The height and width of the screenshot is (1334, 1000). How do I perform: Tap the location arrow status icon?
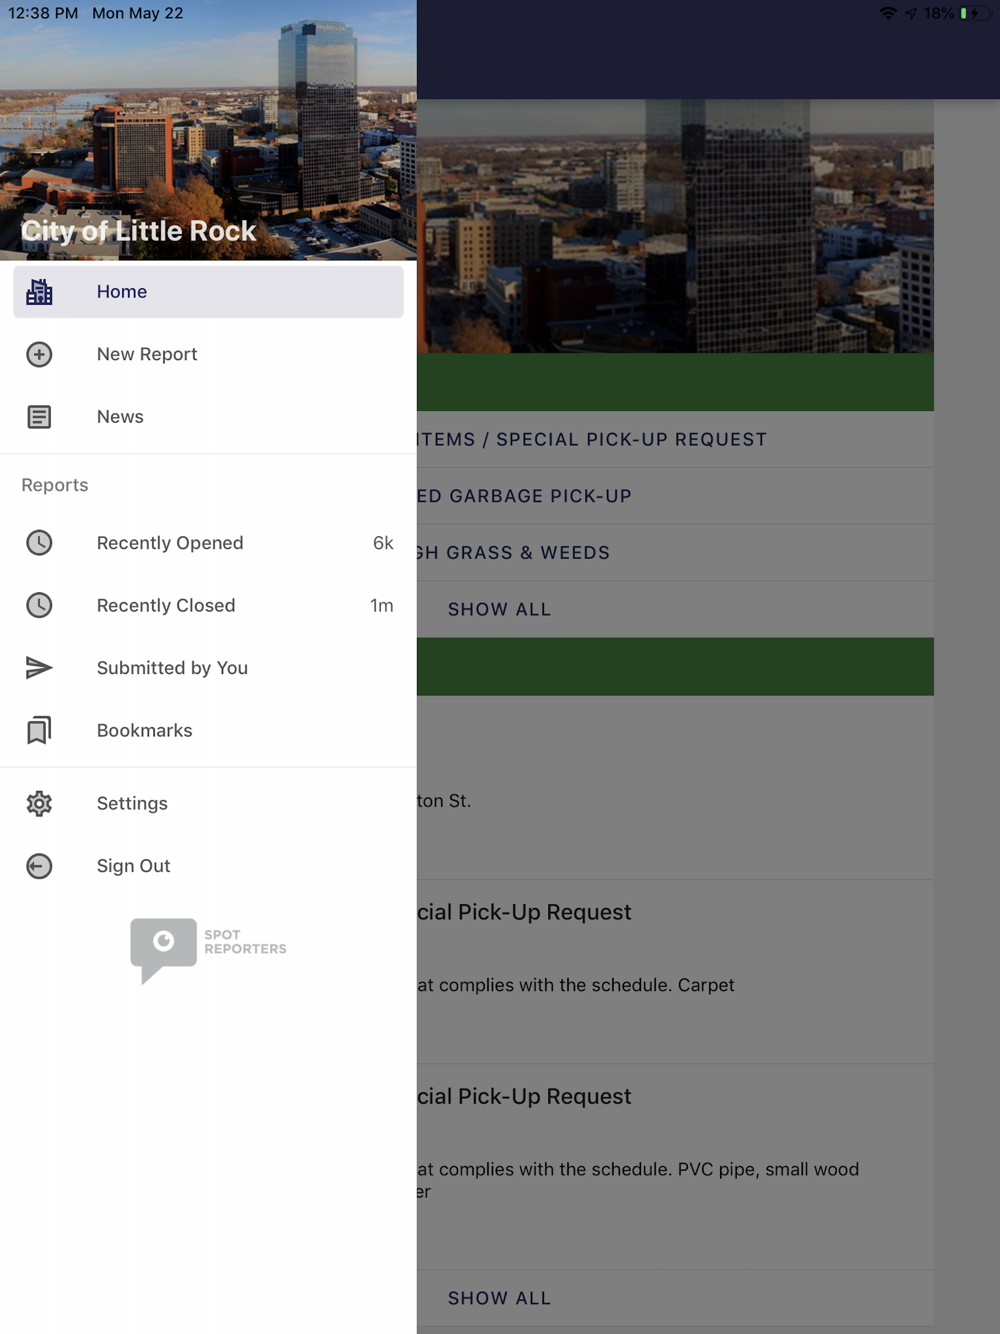pyautogui.click(x=910, y=14)
